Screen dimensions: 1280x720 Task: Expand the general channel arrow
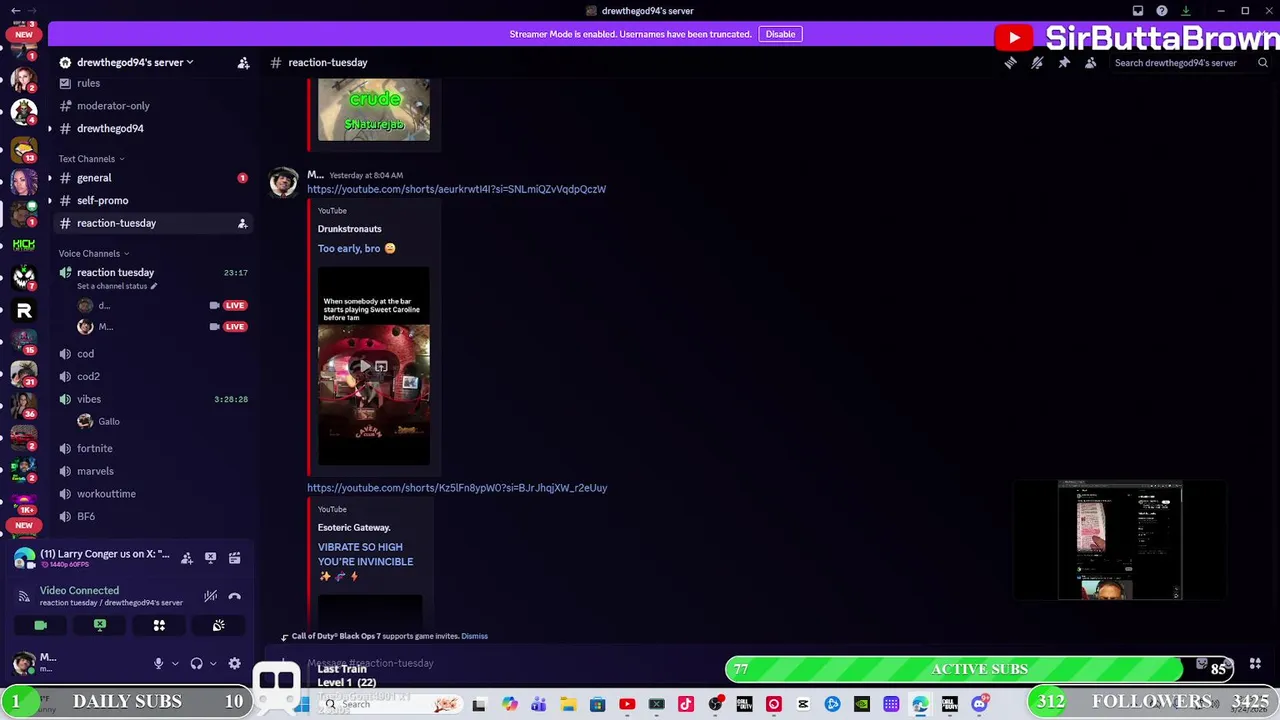click(x=50, y=178)
